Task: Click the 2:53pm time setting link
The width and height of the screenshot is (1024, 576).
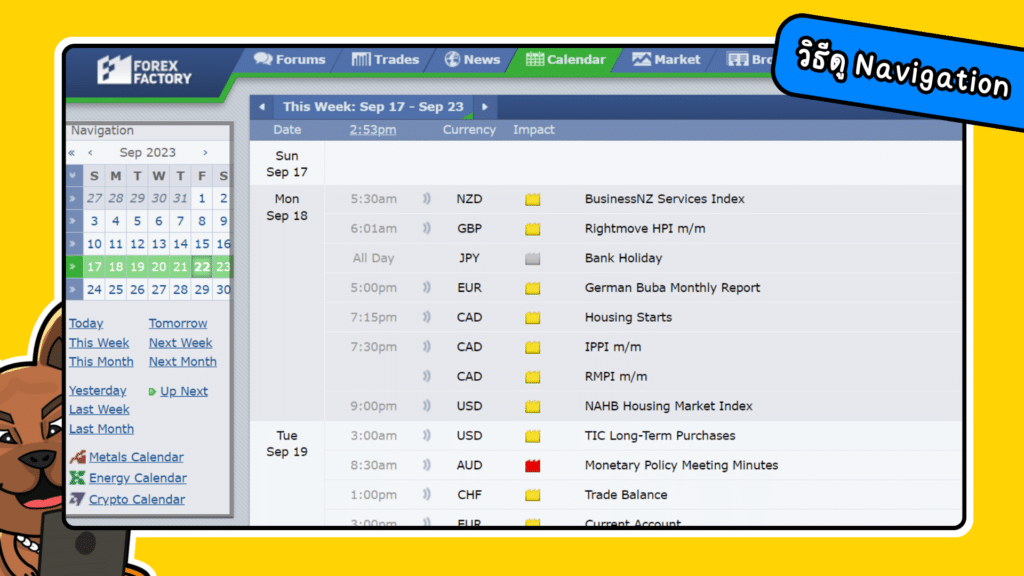Action: coord(372,129)
